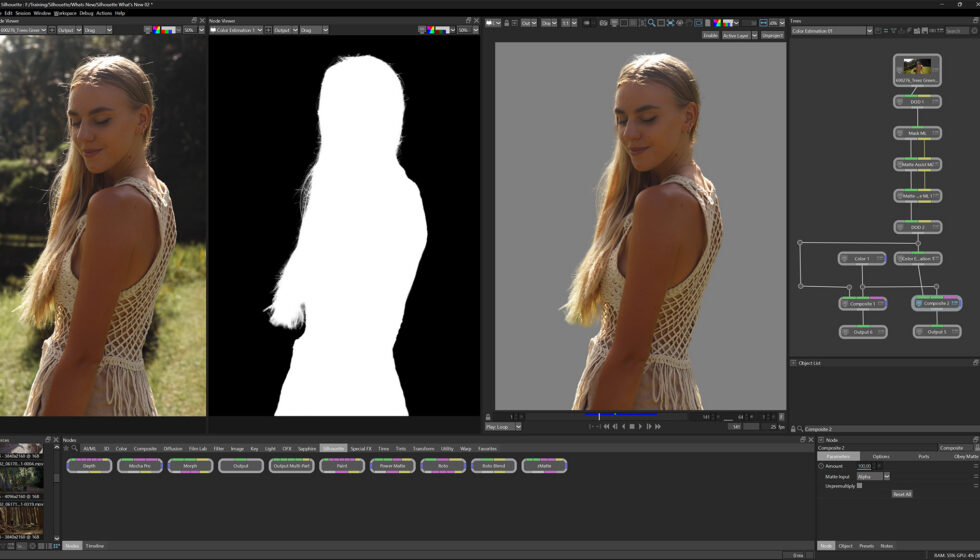Screen dimensions: 980x560
Task: Click the Morph node in node palette
Action: click(x=191, y=466)
